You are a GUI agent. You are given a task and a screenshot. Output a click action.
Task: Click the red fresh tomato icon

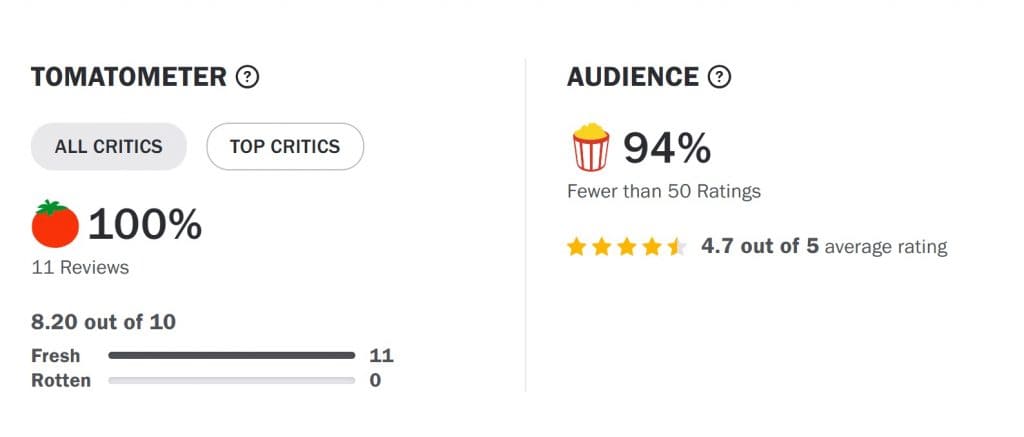(55, 224)
